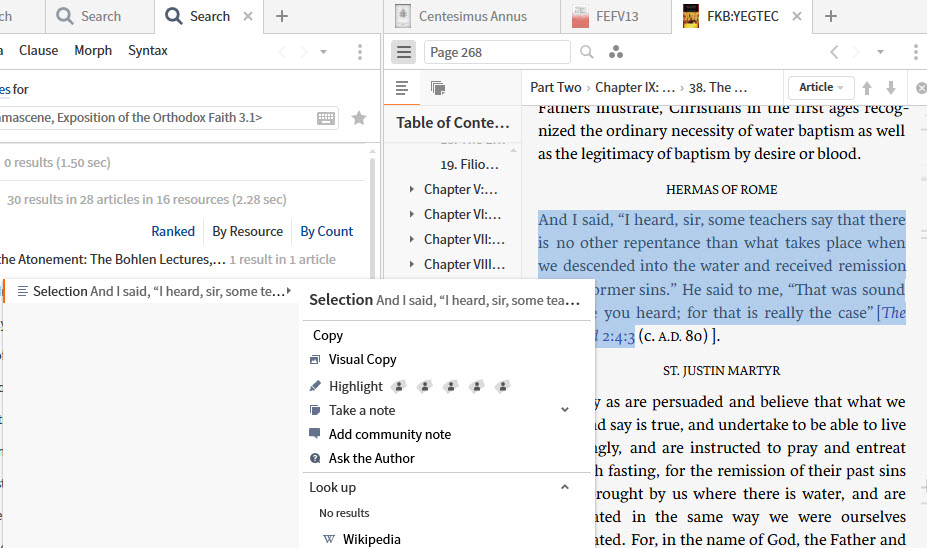Expand Chapter VII in table of contents
The image size is (927, 548).
click(411, 239)
